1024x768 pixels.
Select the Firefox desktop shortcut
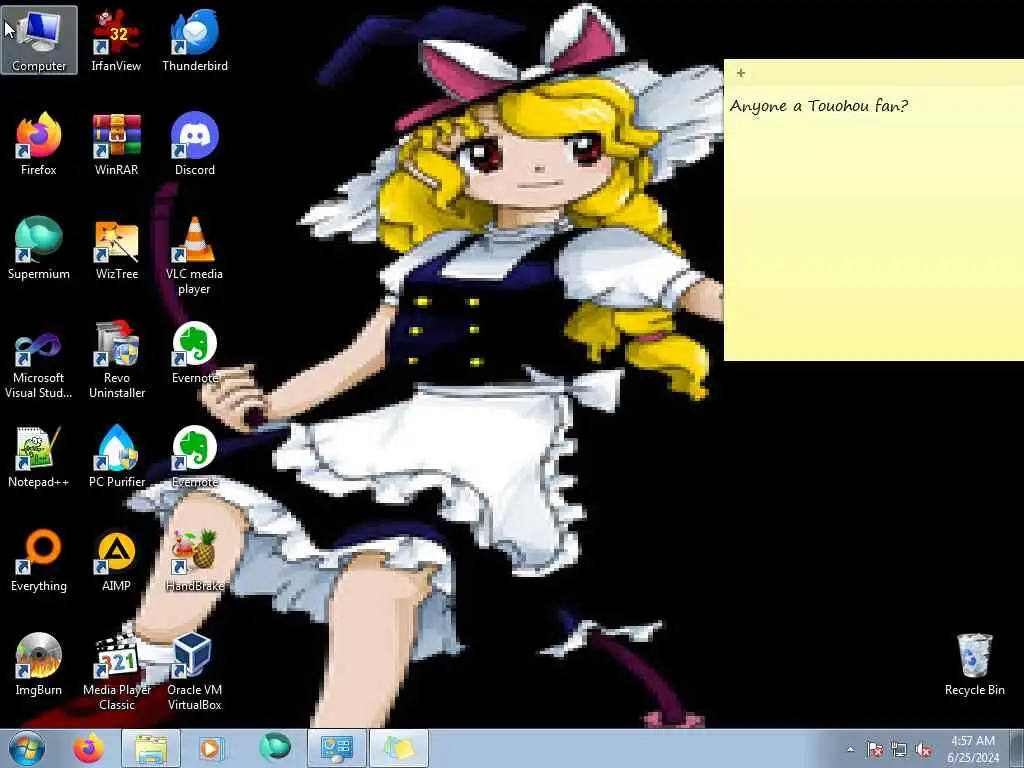[39, 144]
